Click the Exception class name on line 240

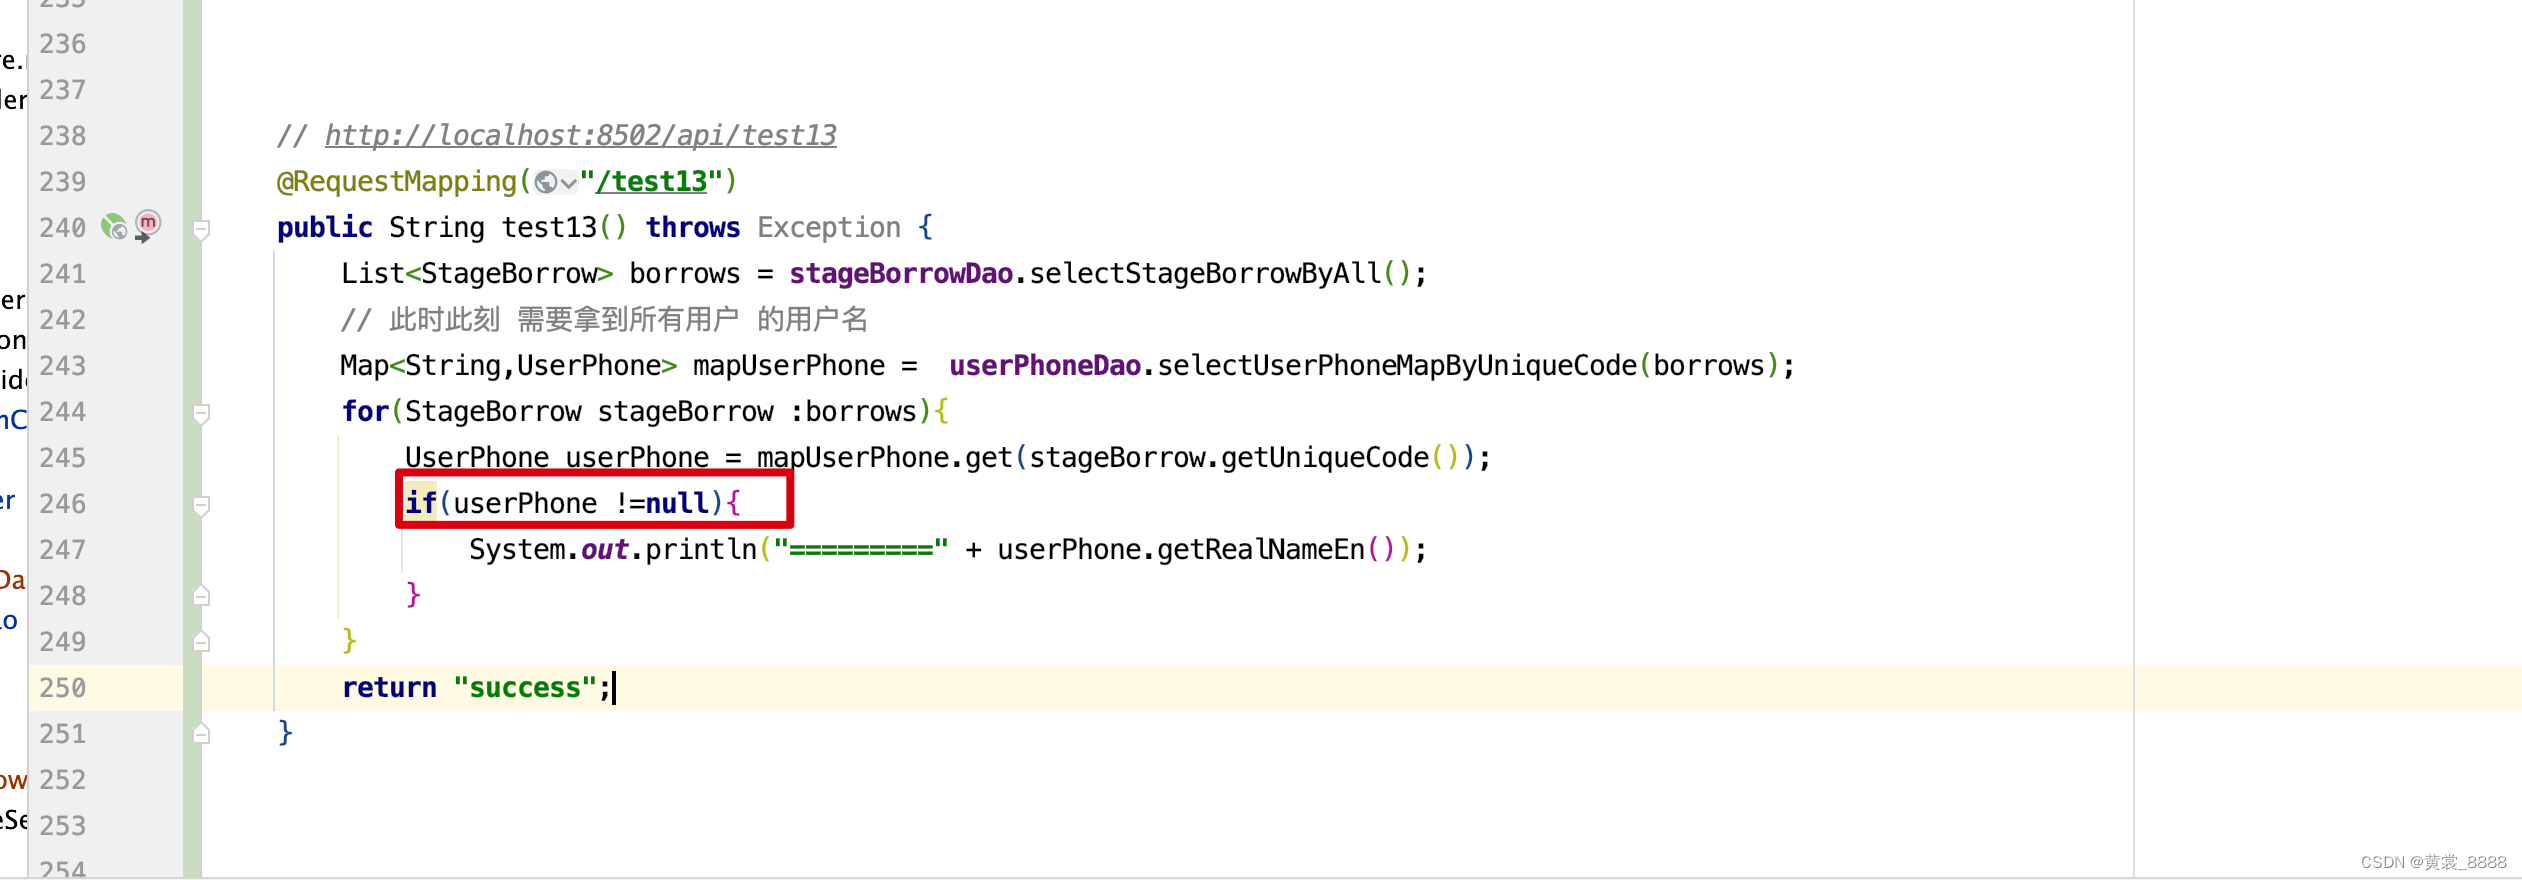(829, 228)
